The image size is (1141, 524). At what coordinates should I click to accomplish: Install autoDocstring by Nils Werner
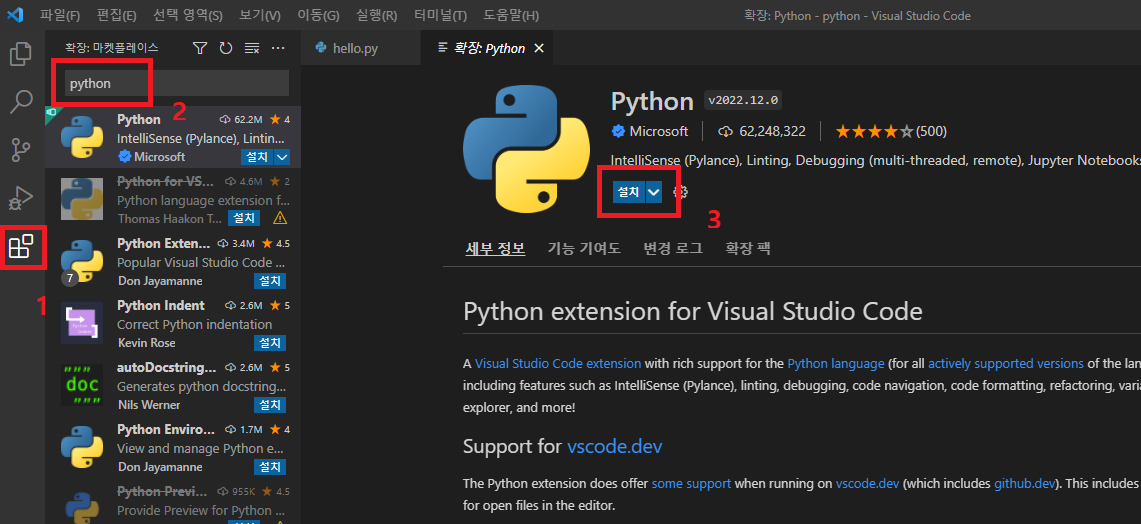270,404
